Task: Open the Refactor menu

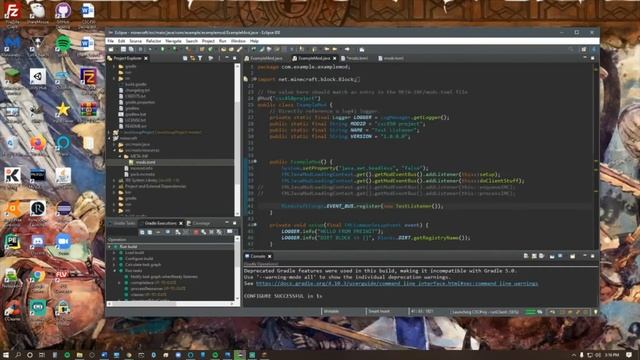Action: click(153, 41)
